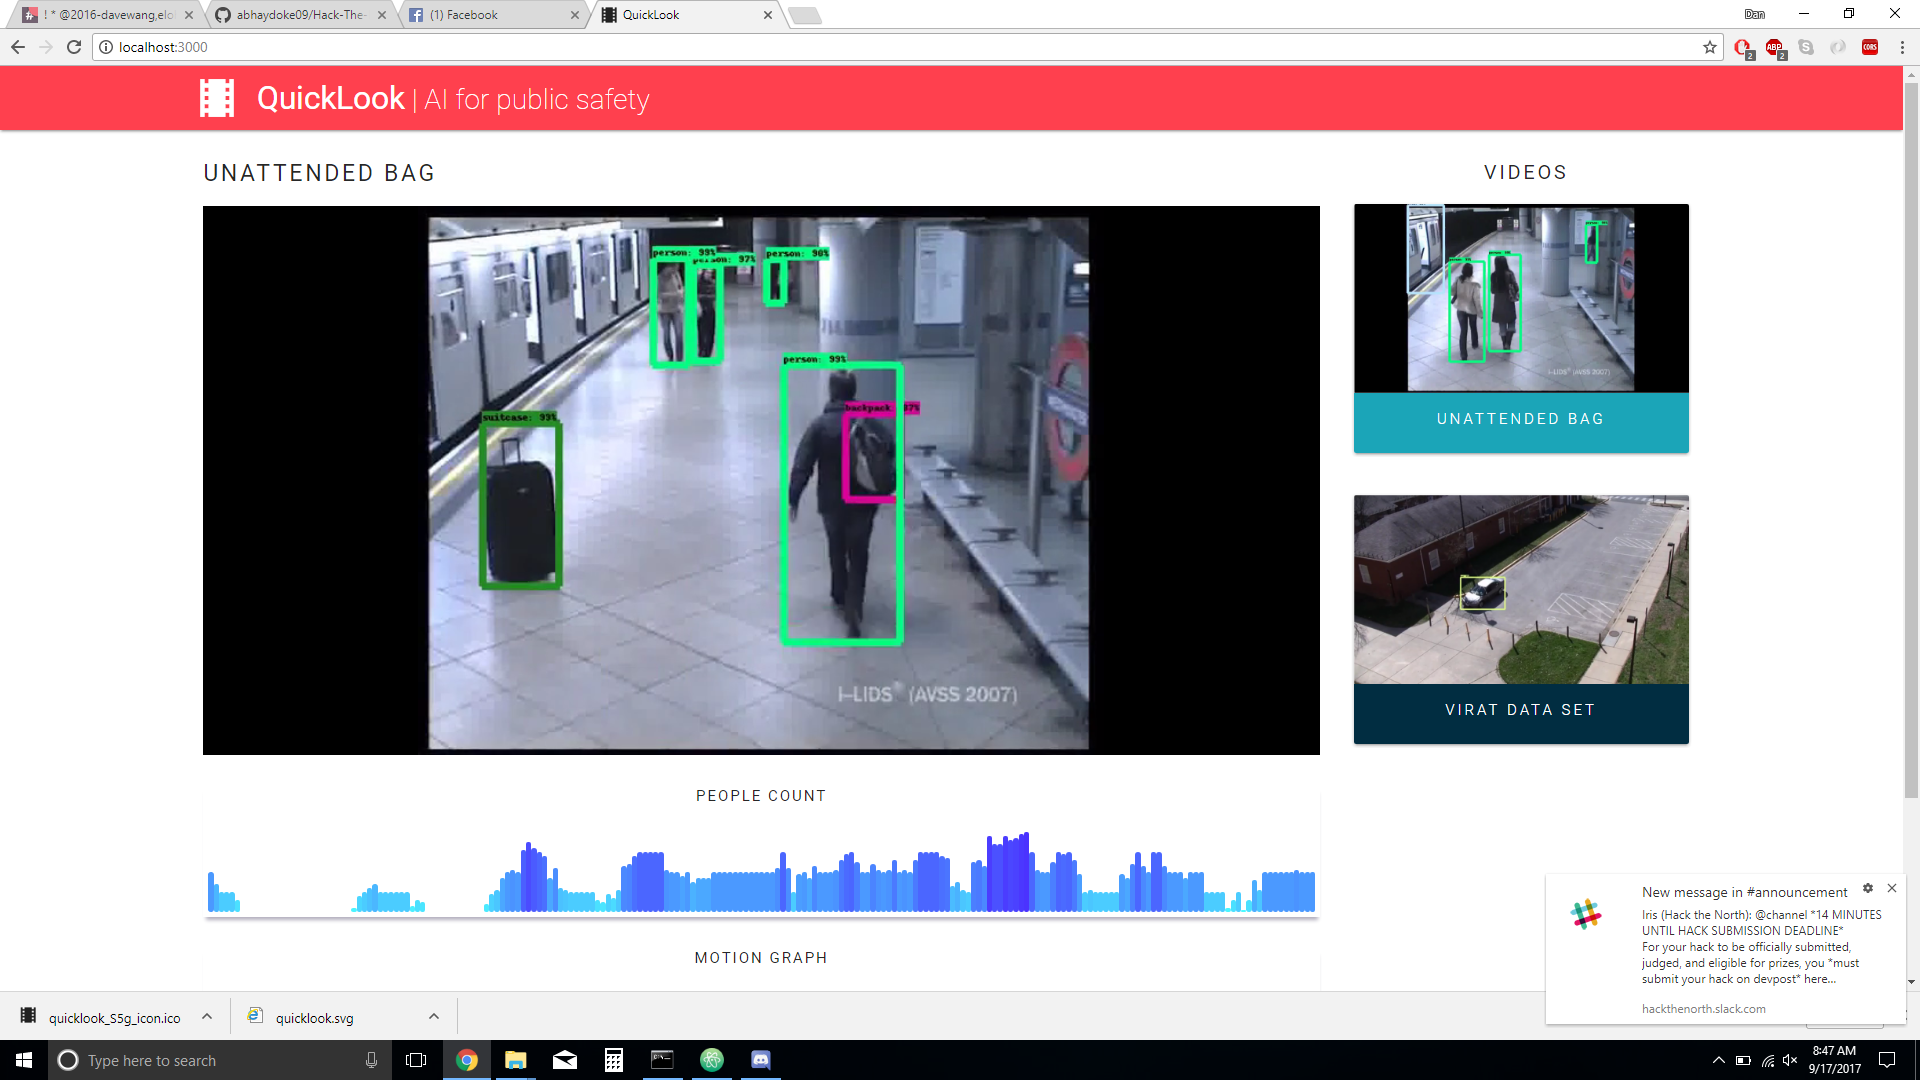Show hidden system tray icons
The image size is (1920, 1080).
coord(1718,1060)
